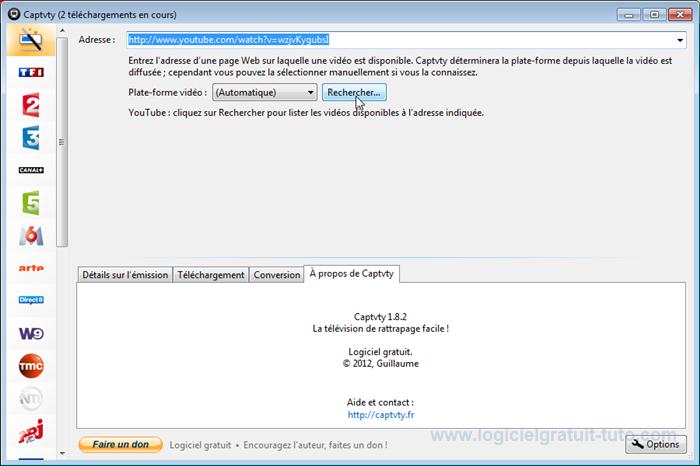This screenshot has width=700, height=466.
Task: Click the Captvty title bar app icon
Action: click(14, 14)
